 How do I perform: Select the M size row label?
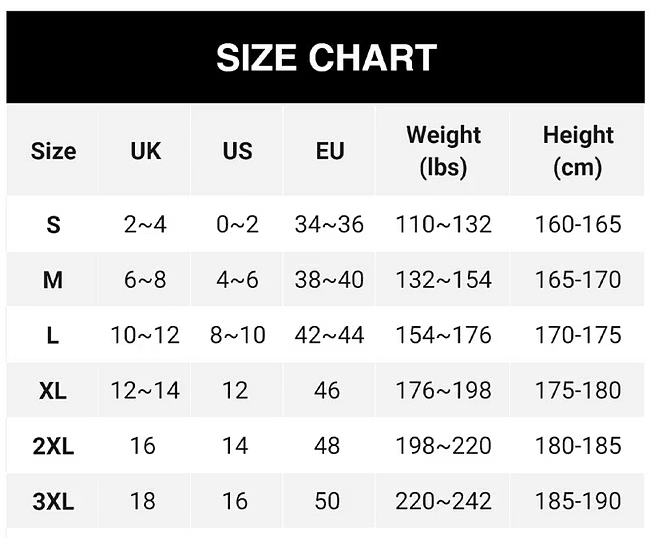point(53,280)
